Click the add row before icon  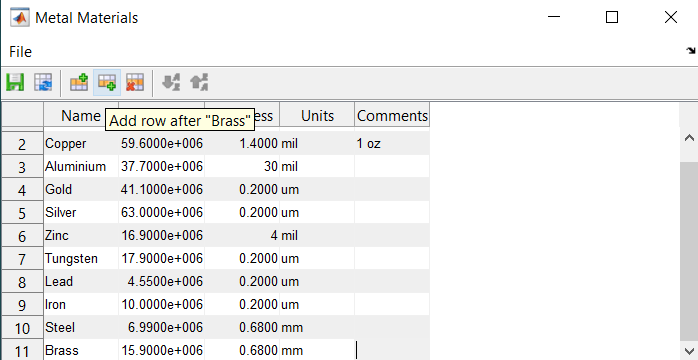click(x=79, y=83)
